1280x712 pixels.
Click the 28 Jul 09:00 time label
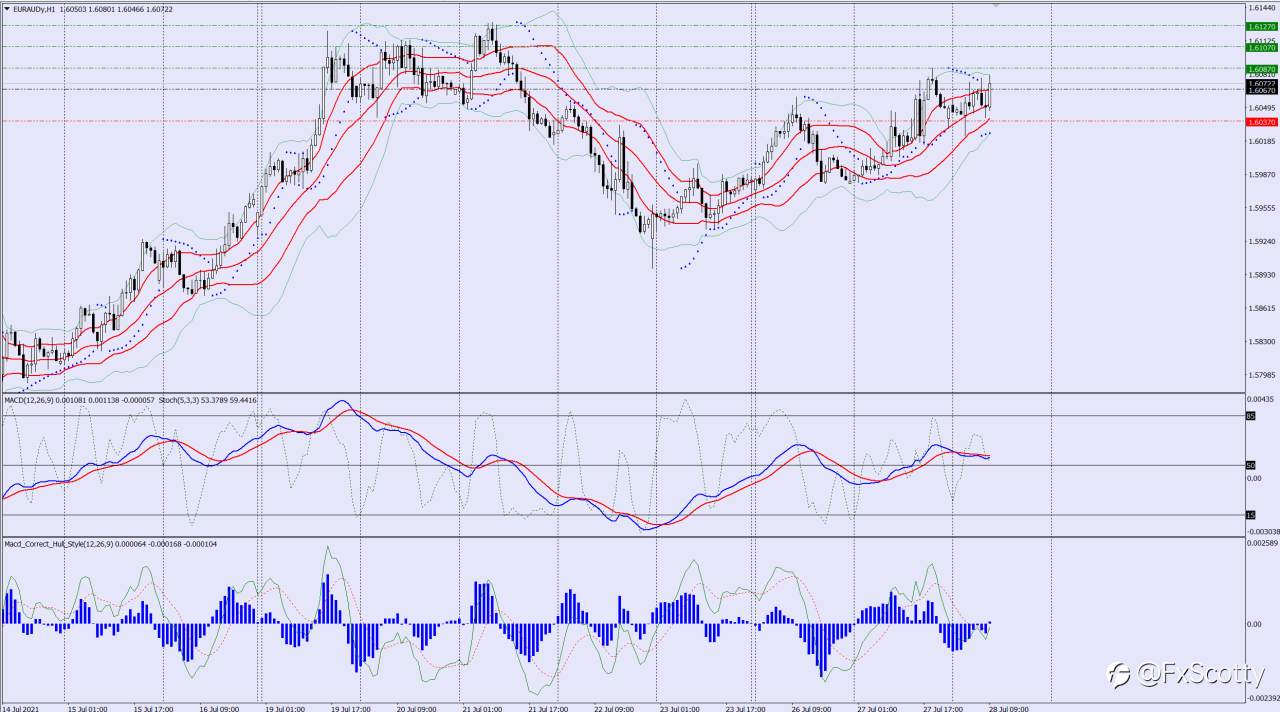pyautogui.click(x=1010, y=707)
